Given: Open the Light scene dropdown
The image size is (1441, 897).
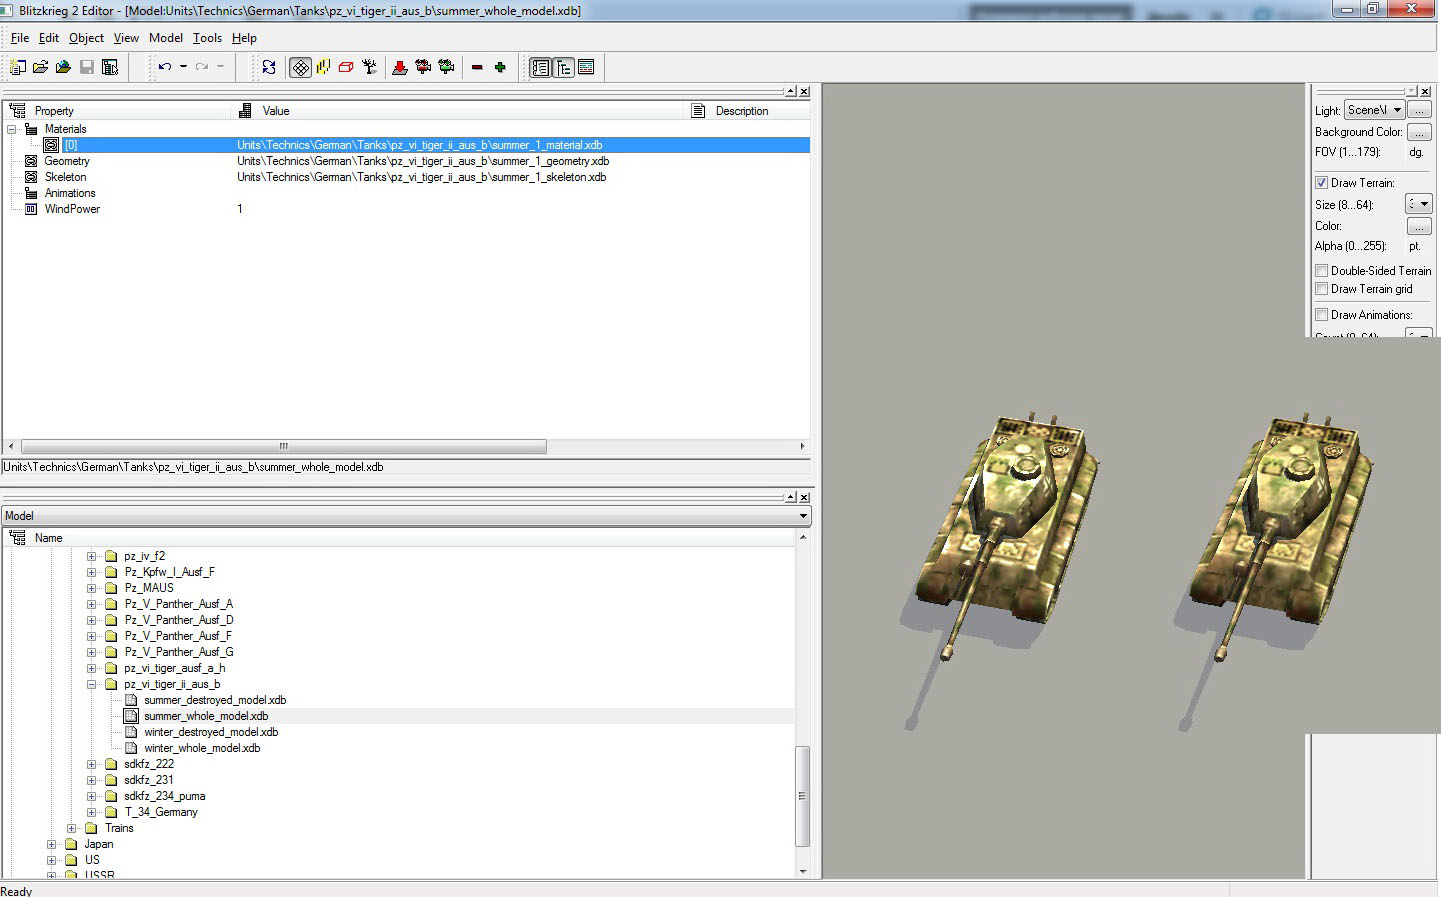Looking at the screenshot, I should point(1374,110).
